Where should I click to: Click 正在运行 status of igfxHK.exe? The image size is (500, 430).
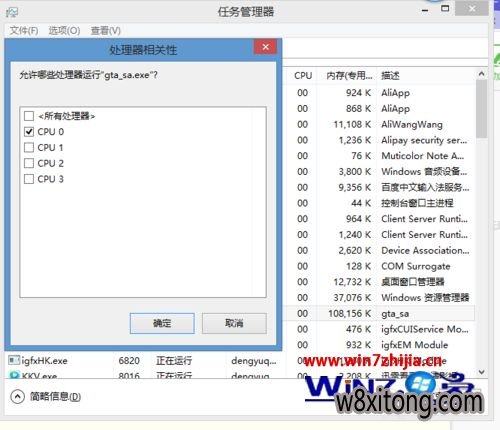[174, 361]
